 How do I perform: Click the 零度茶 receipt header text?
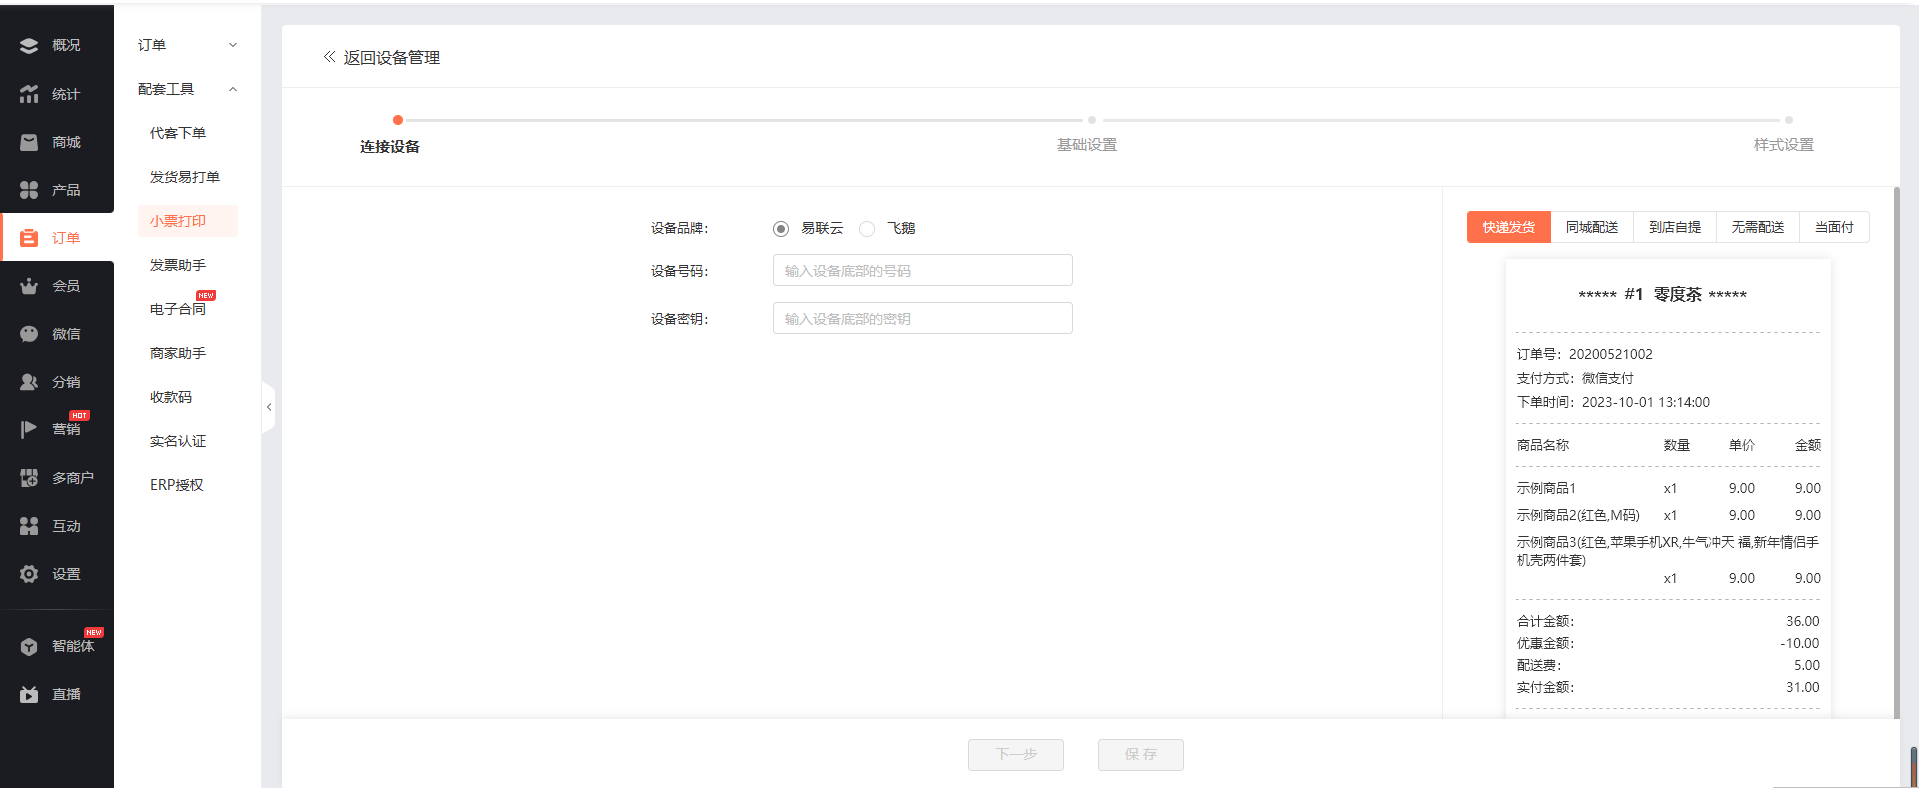click(x=1677, y=294)
